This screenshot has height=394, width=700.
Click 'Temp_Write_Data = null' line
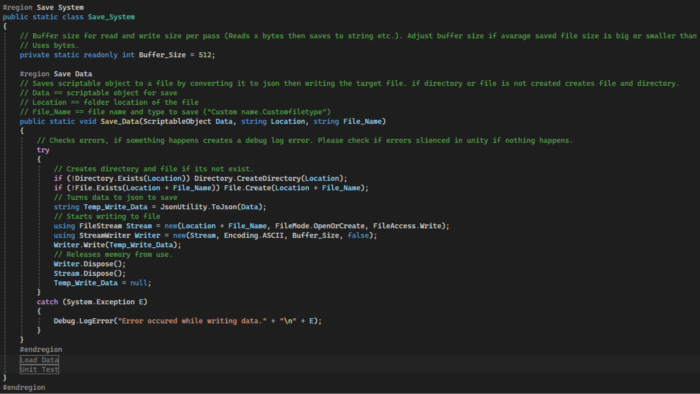coord(102,283)
